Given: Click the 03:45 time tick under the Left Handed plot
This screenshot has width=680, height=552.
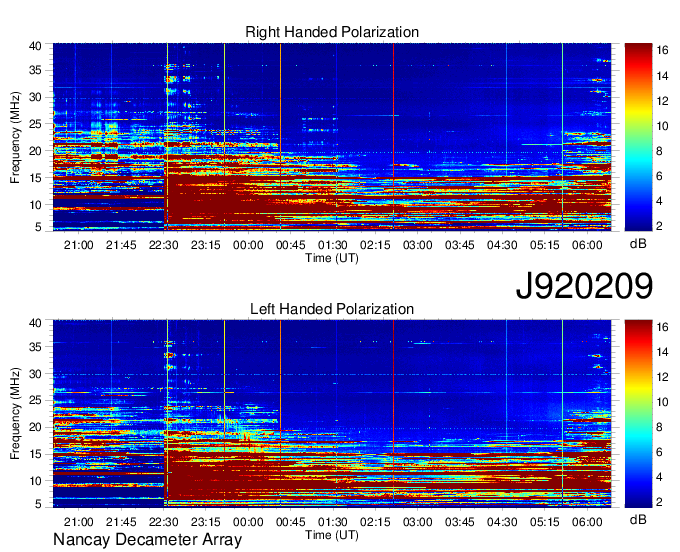Looking at the screenshot, I should 460,522.
